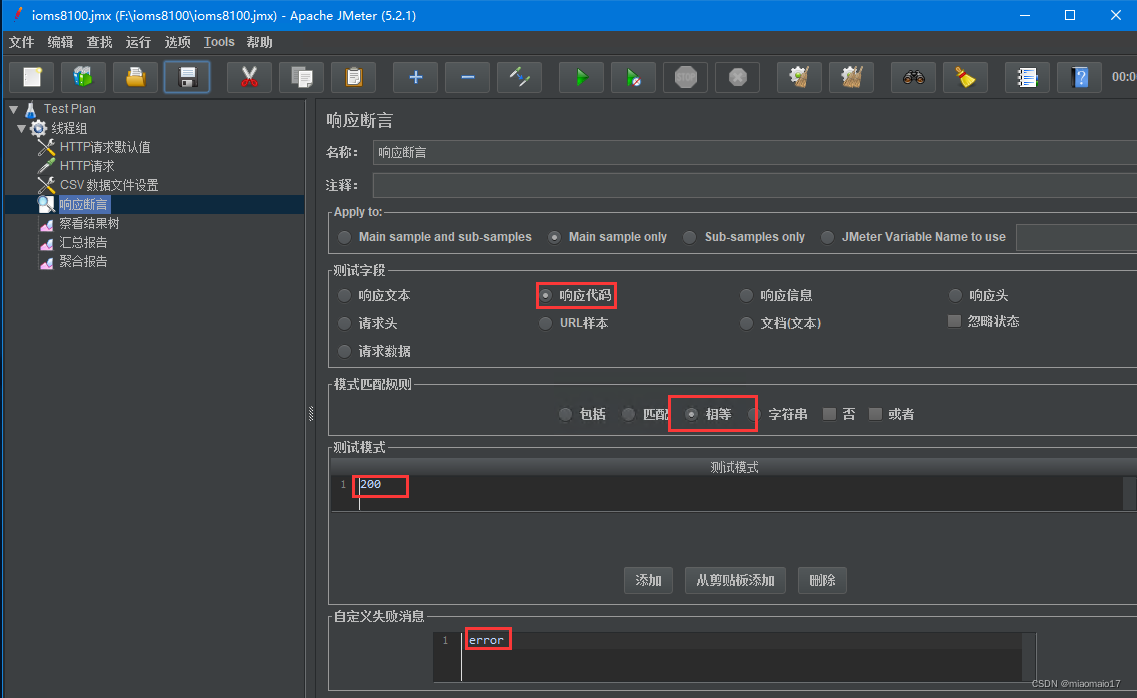The height and width of the screenshot is (698, 1137).
Task: Toggle element enabled state icon
Action: [x=520, y=77]
